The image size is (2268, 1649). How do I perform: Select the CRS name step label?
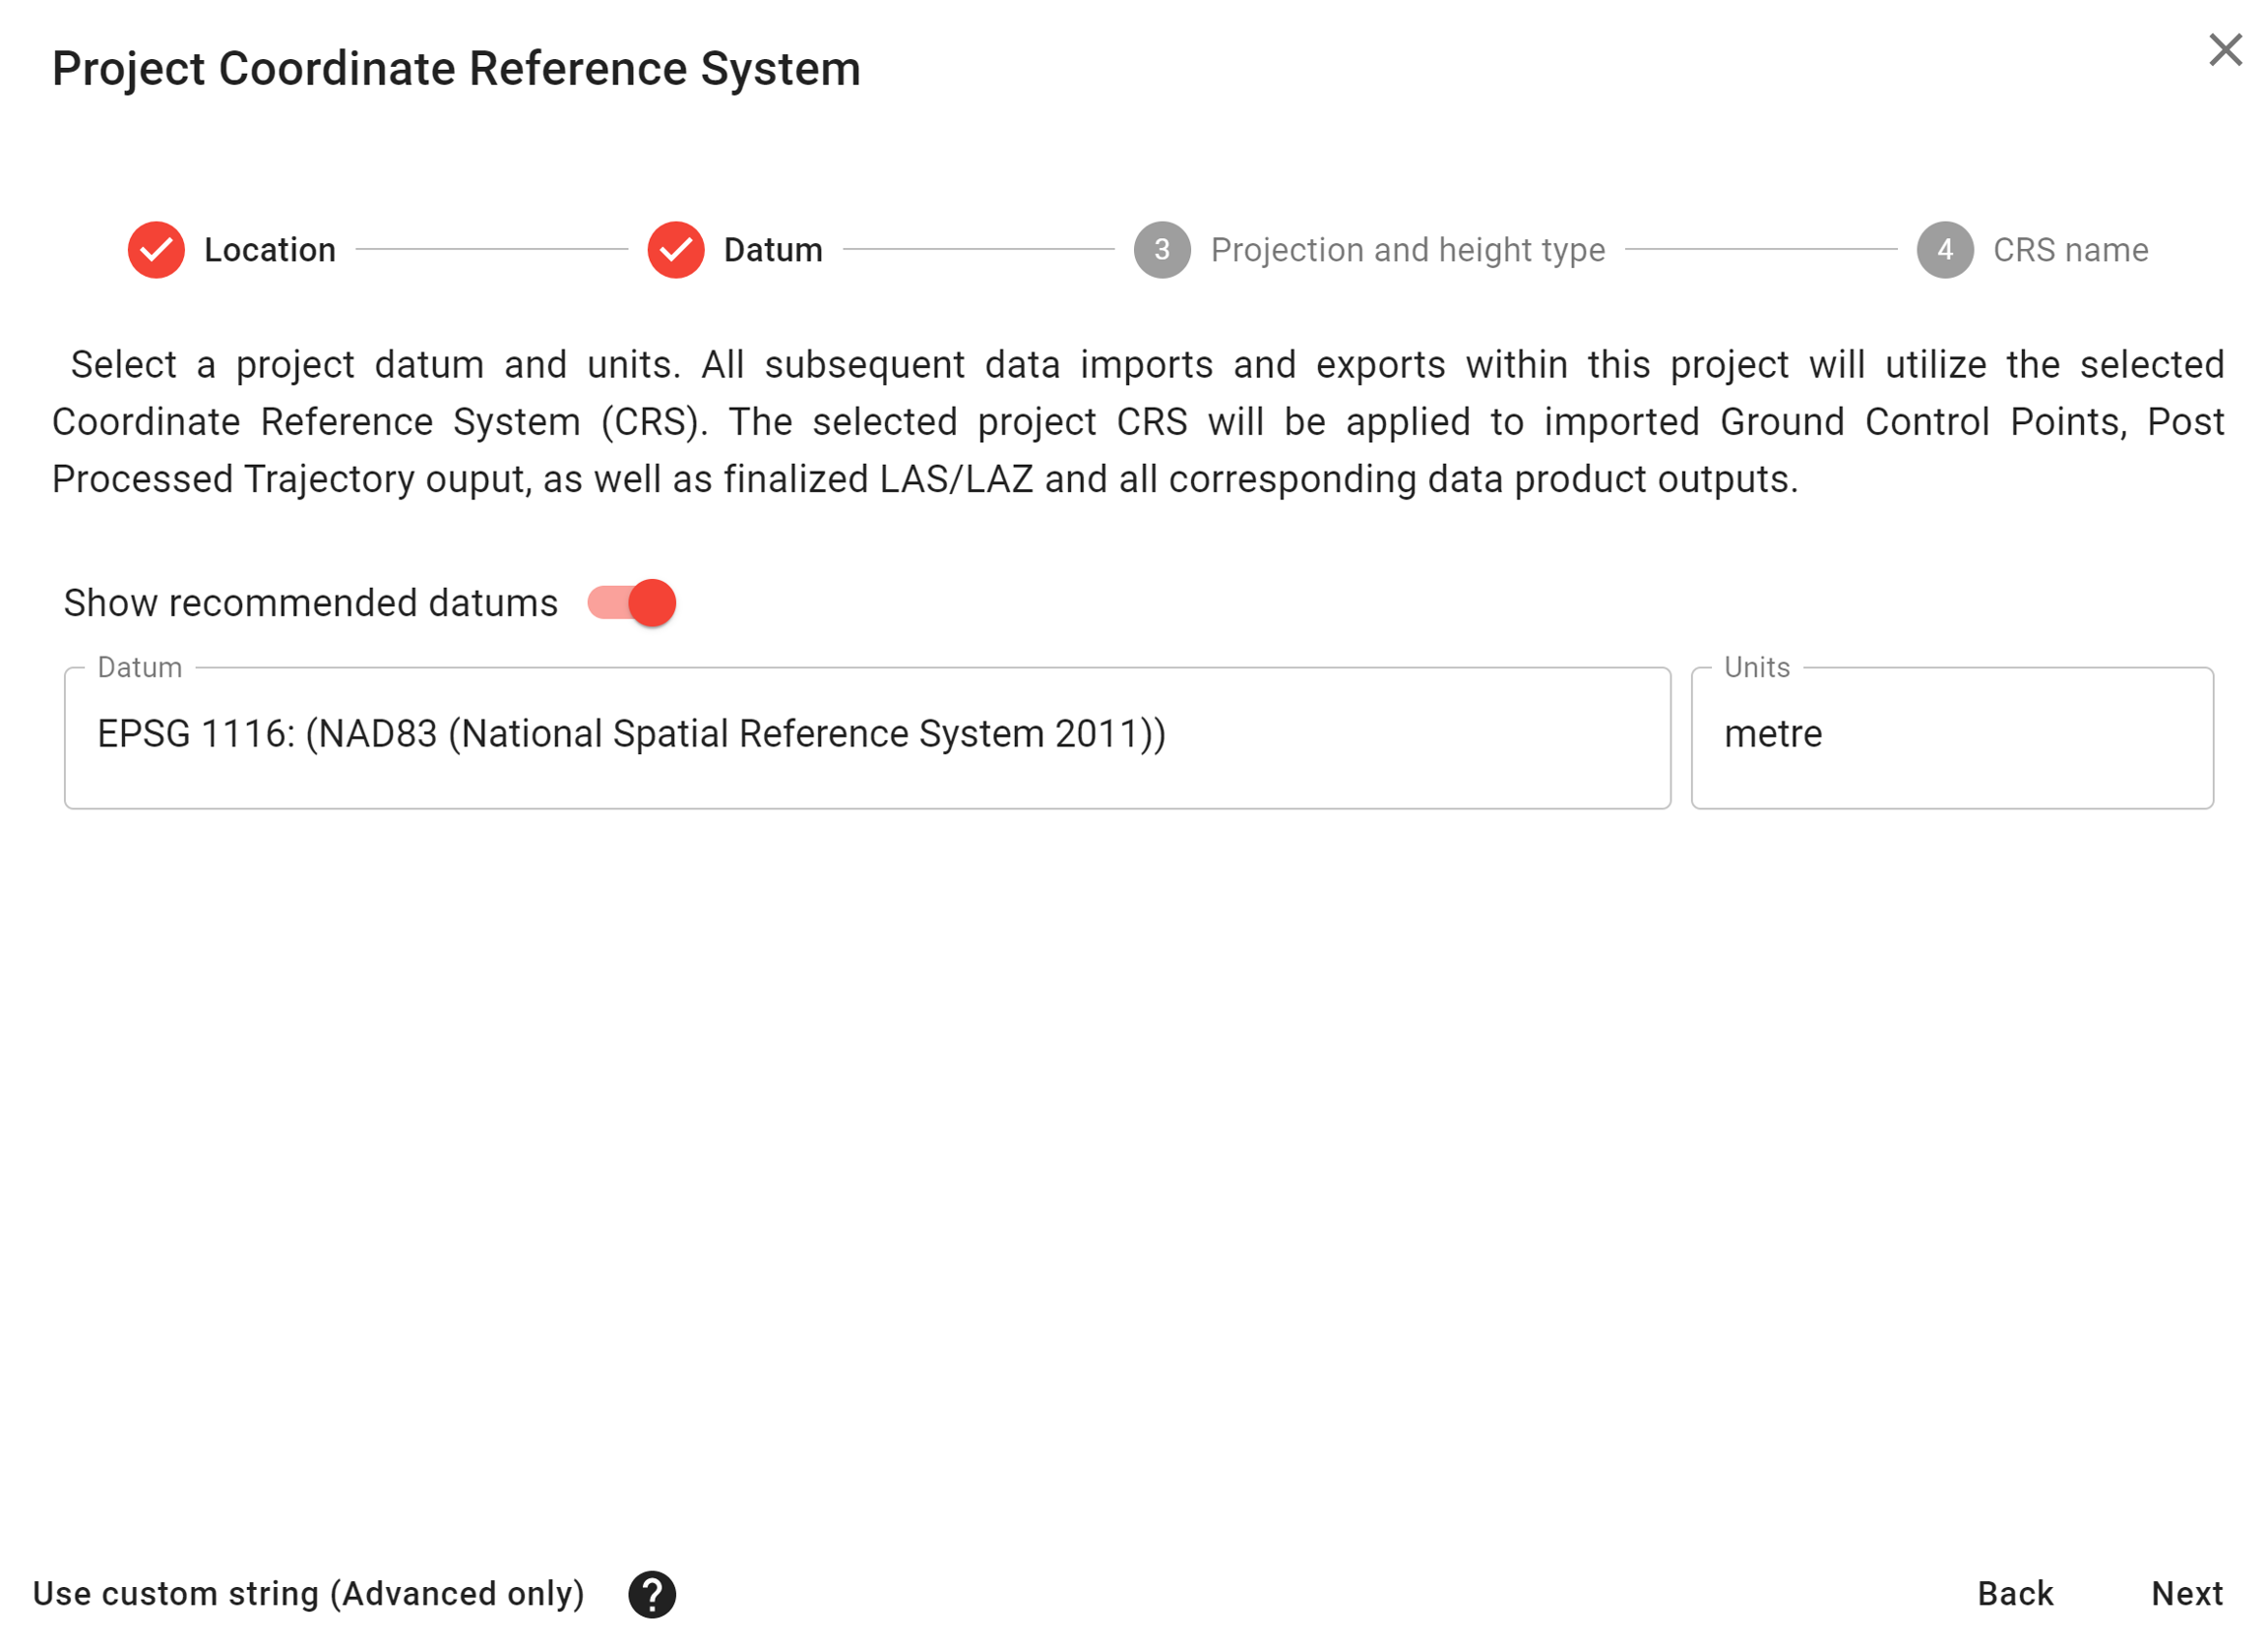click(x=2070, y=250)
